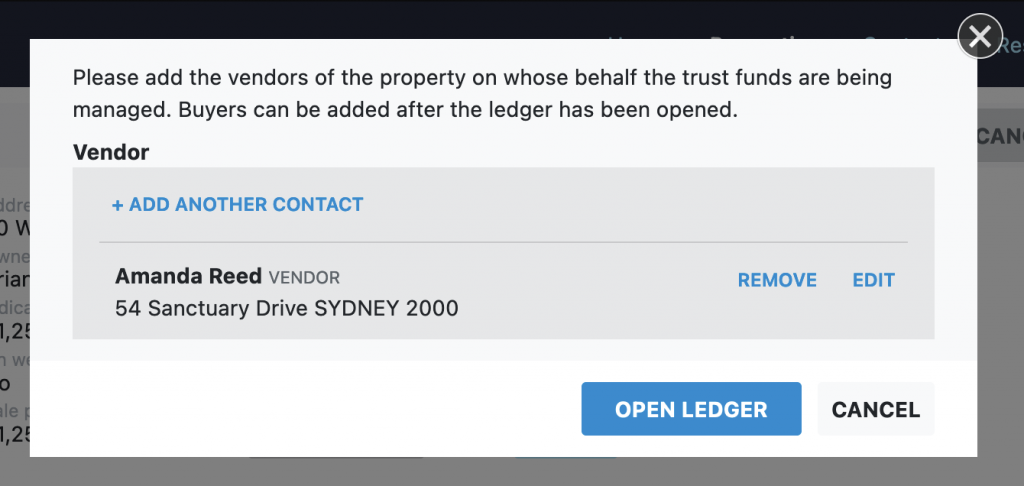Click the bold Vendor section heading
The height and width of the screenshot is (486, 1024).
click(x=111, y=152)
